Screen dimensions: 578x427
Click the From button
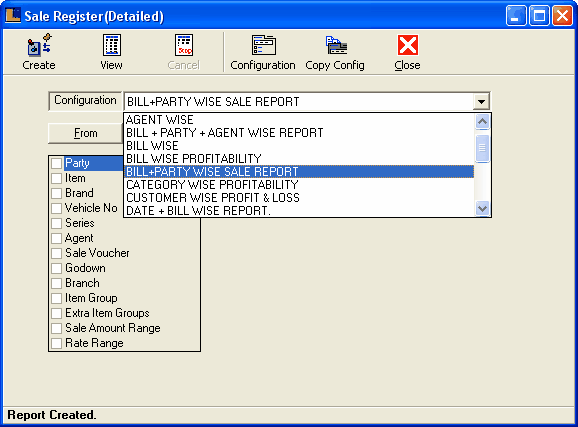coord(85,133)
